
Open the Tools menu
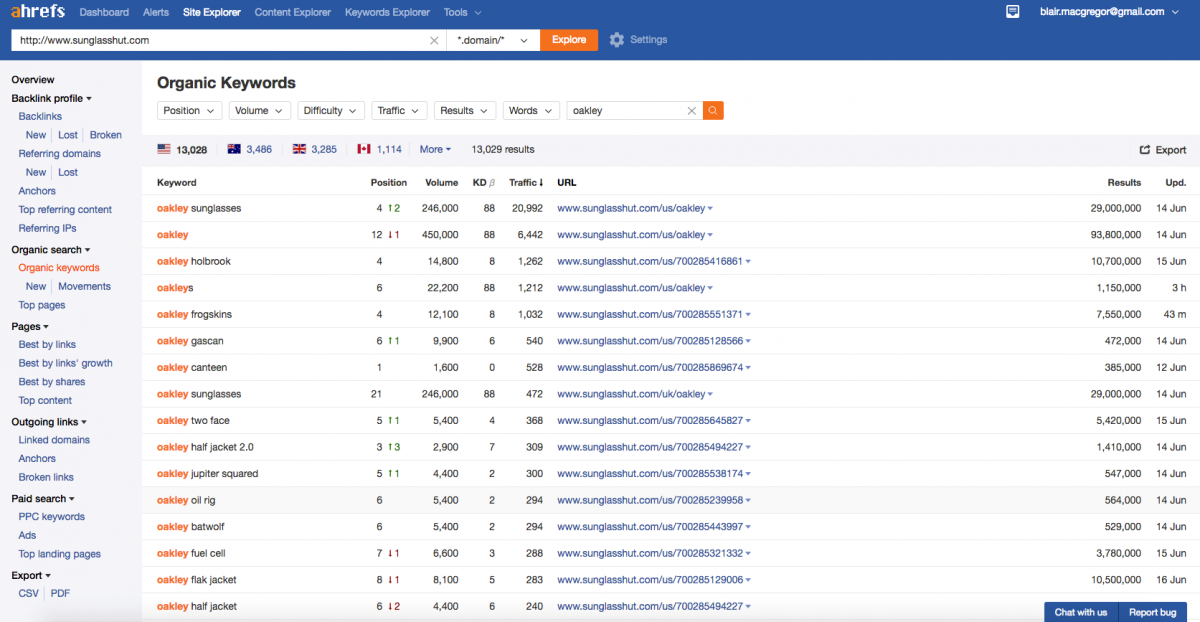tap(462, 12)
